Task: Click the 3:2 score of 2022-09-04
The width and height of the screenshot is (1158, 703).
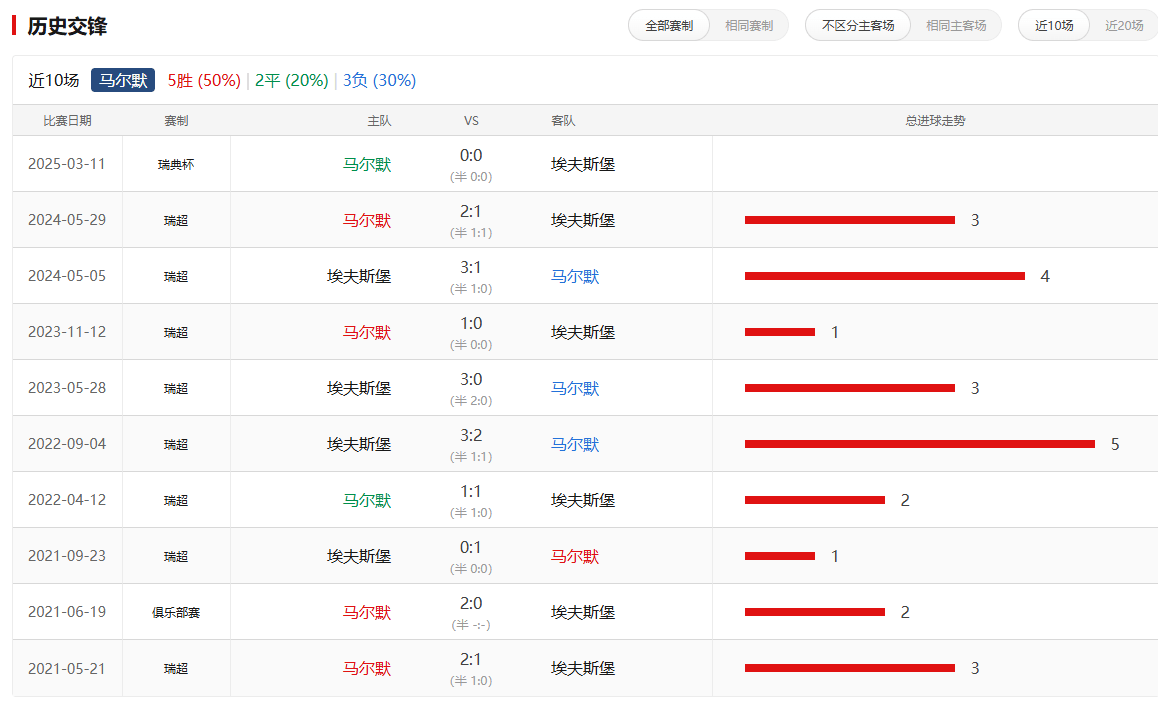Action: click(471, 436)
